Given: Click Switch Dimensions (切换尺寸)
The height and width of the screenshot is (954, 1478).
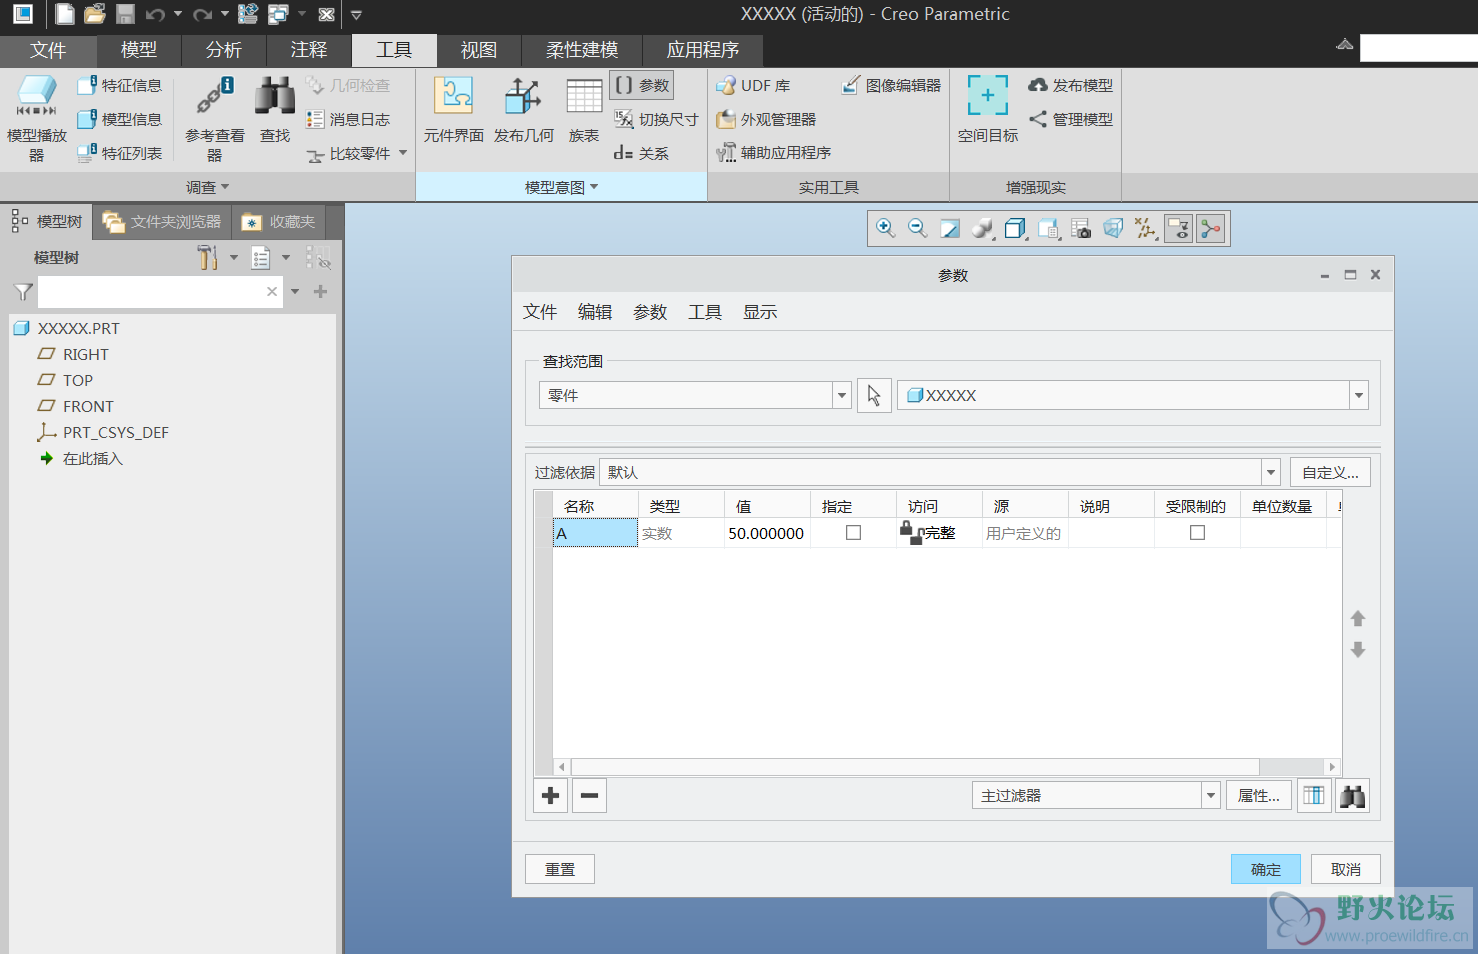Looking at the screenshot, I should point(656,119).
